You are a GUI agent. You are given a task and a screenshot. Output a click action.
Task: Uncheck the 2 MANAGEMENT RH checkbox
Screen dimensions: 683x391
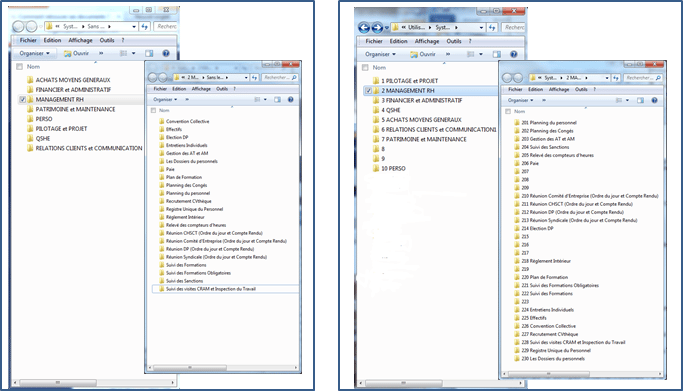click(369, 91)
